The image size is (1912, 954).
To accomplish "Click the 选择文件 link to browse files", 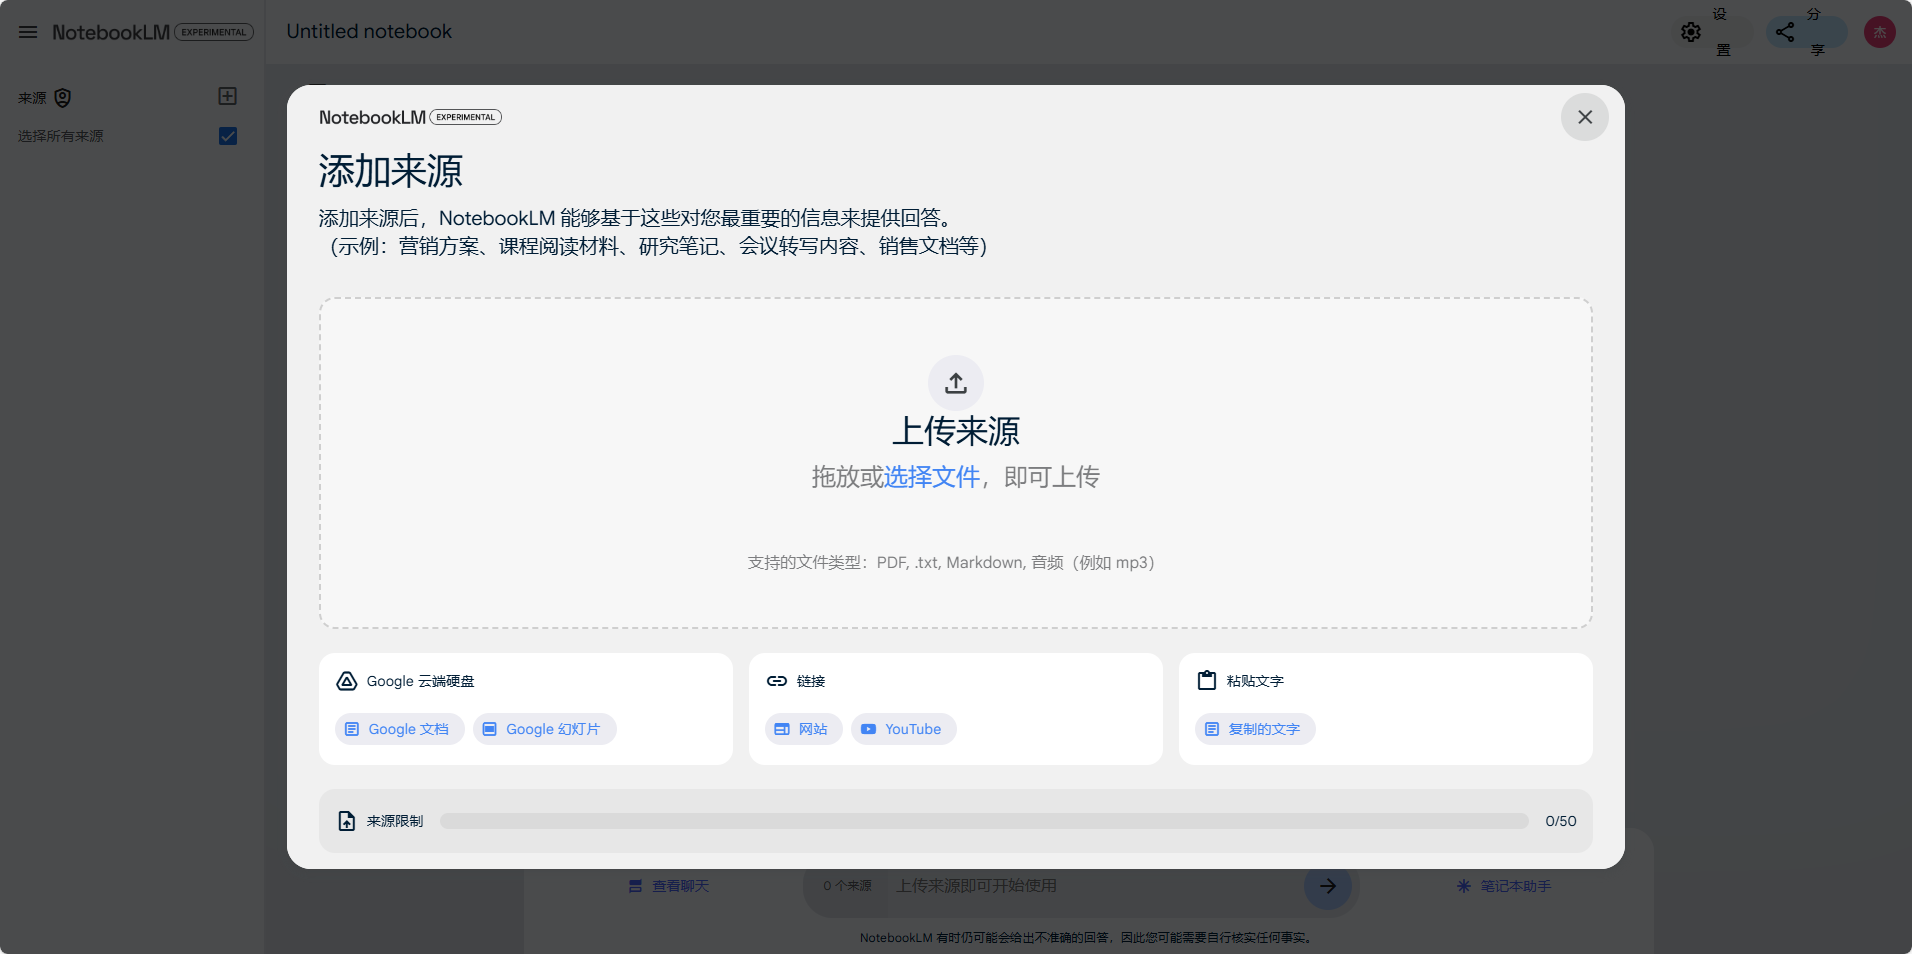I will tap(931, 477).
